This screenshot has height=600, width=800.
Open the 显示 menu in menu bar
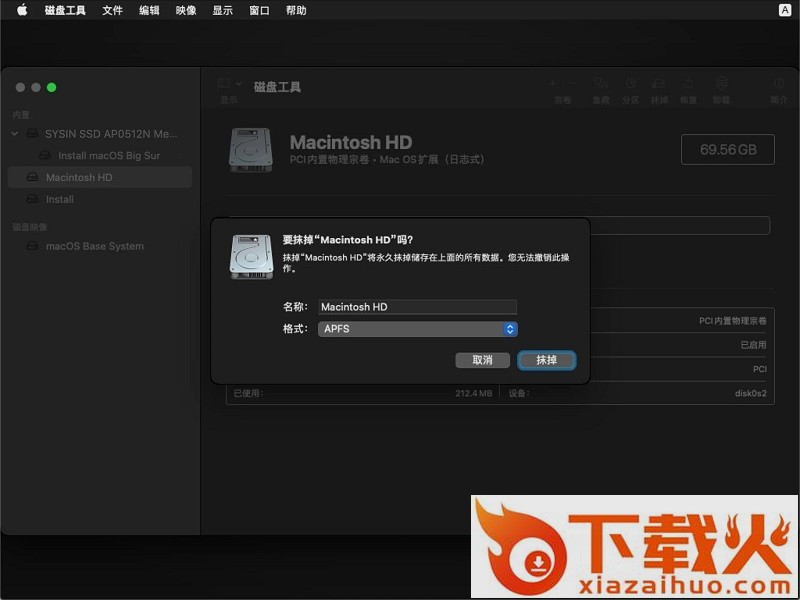[x=222, y=10]
